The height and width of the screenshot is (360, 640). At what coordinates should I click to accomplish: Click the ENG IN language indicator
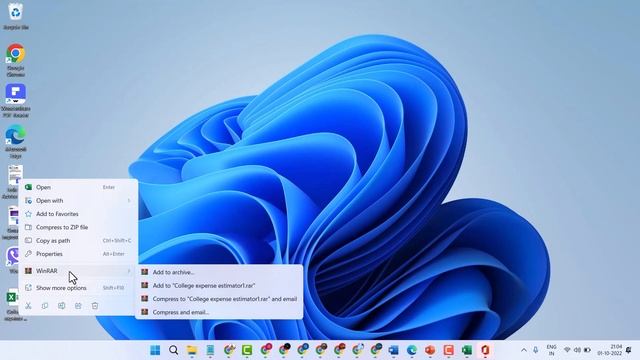click(x=551, y=350)
